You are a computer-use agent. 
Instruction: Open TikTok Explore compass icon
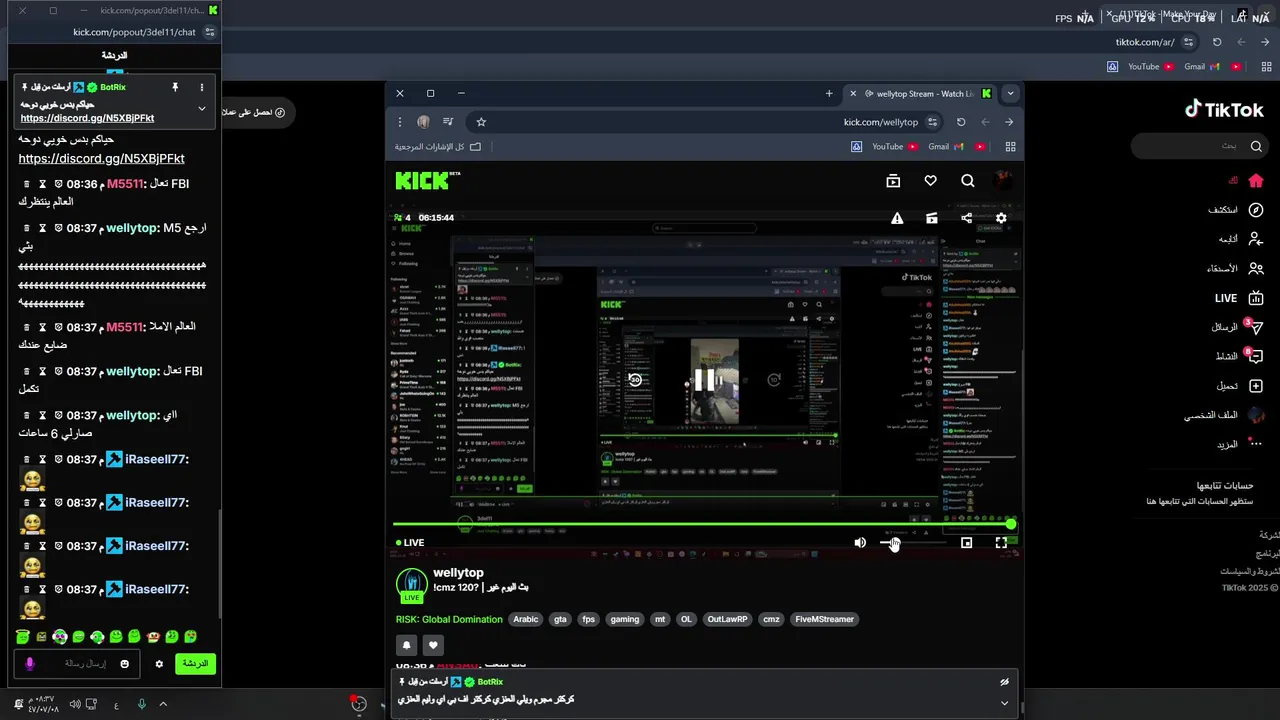point(1256,210)
